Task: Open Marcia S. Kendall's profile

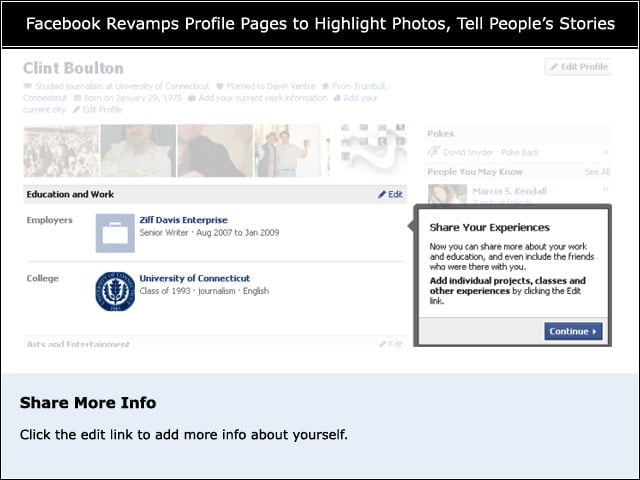Action: click(509, 191)
